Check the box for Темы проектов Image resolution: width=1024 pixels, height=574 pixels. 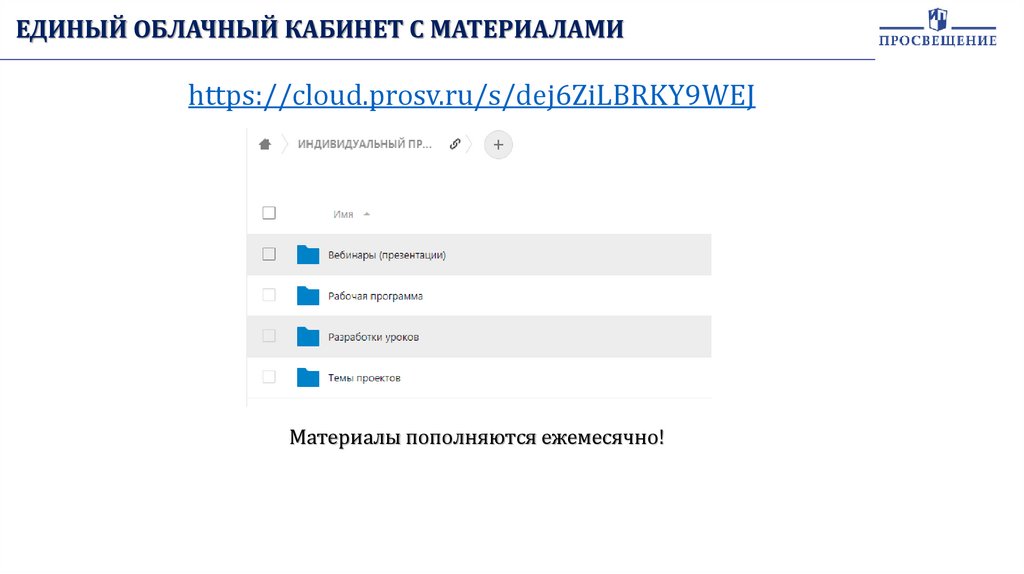[x=269, y=377]
